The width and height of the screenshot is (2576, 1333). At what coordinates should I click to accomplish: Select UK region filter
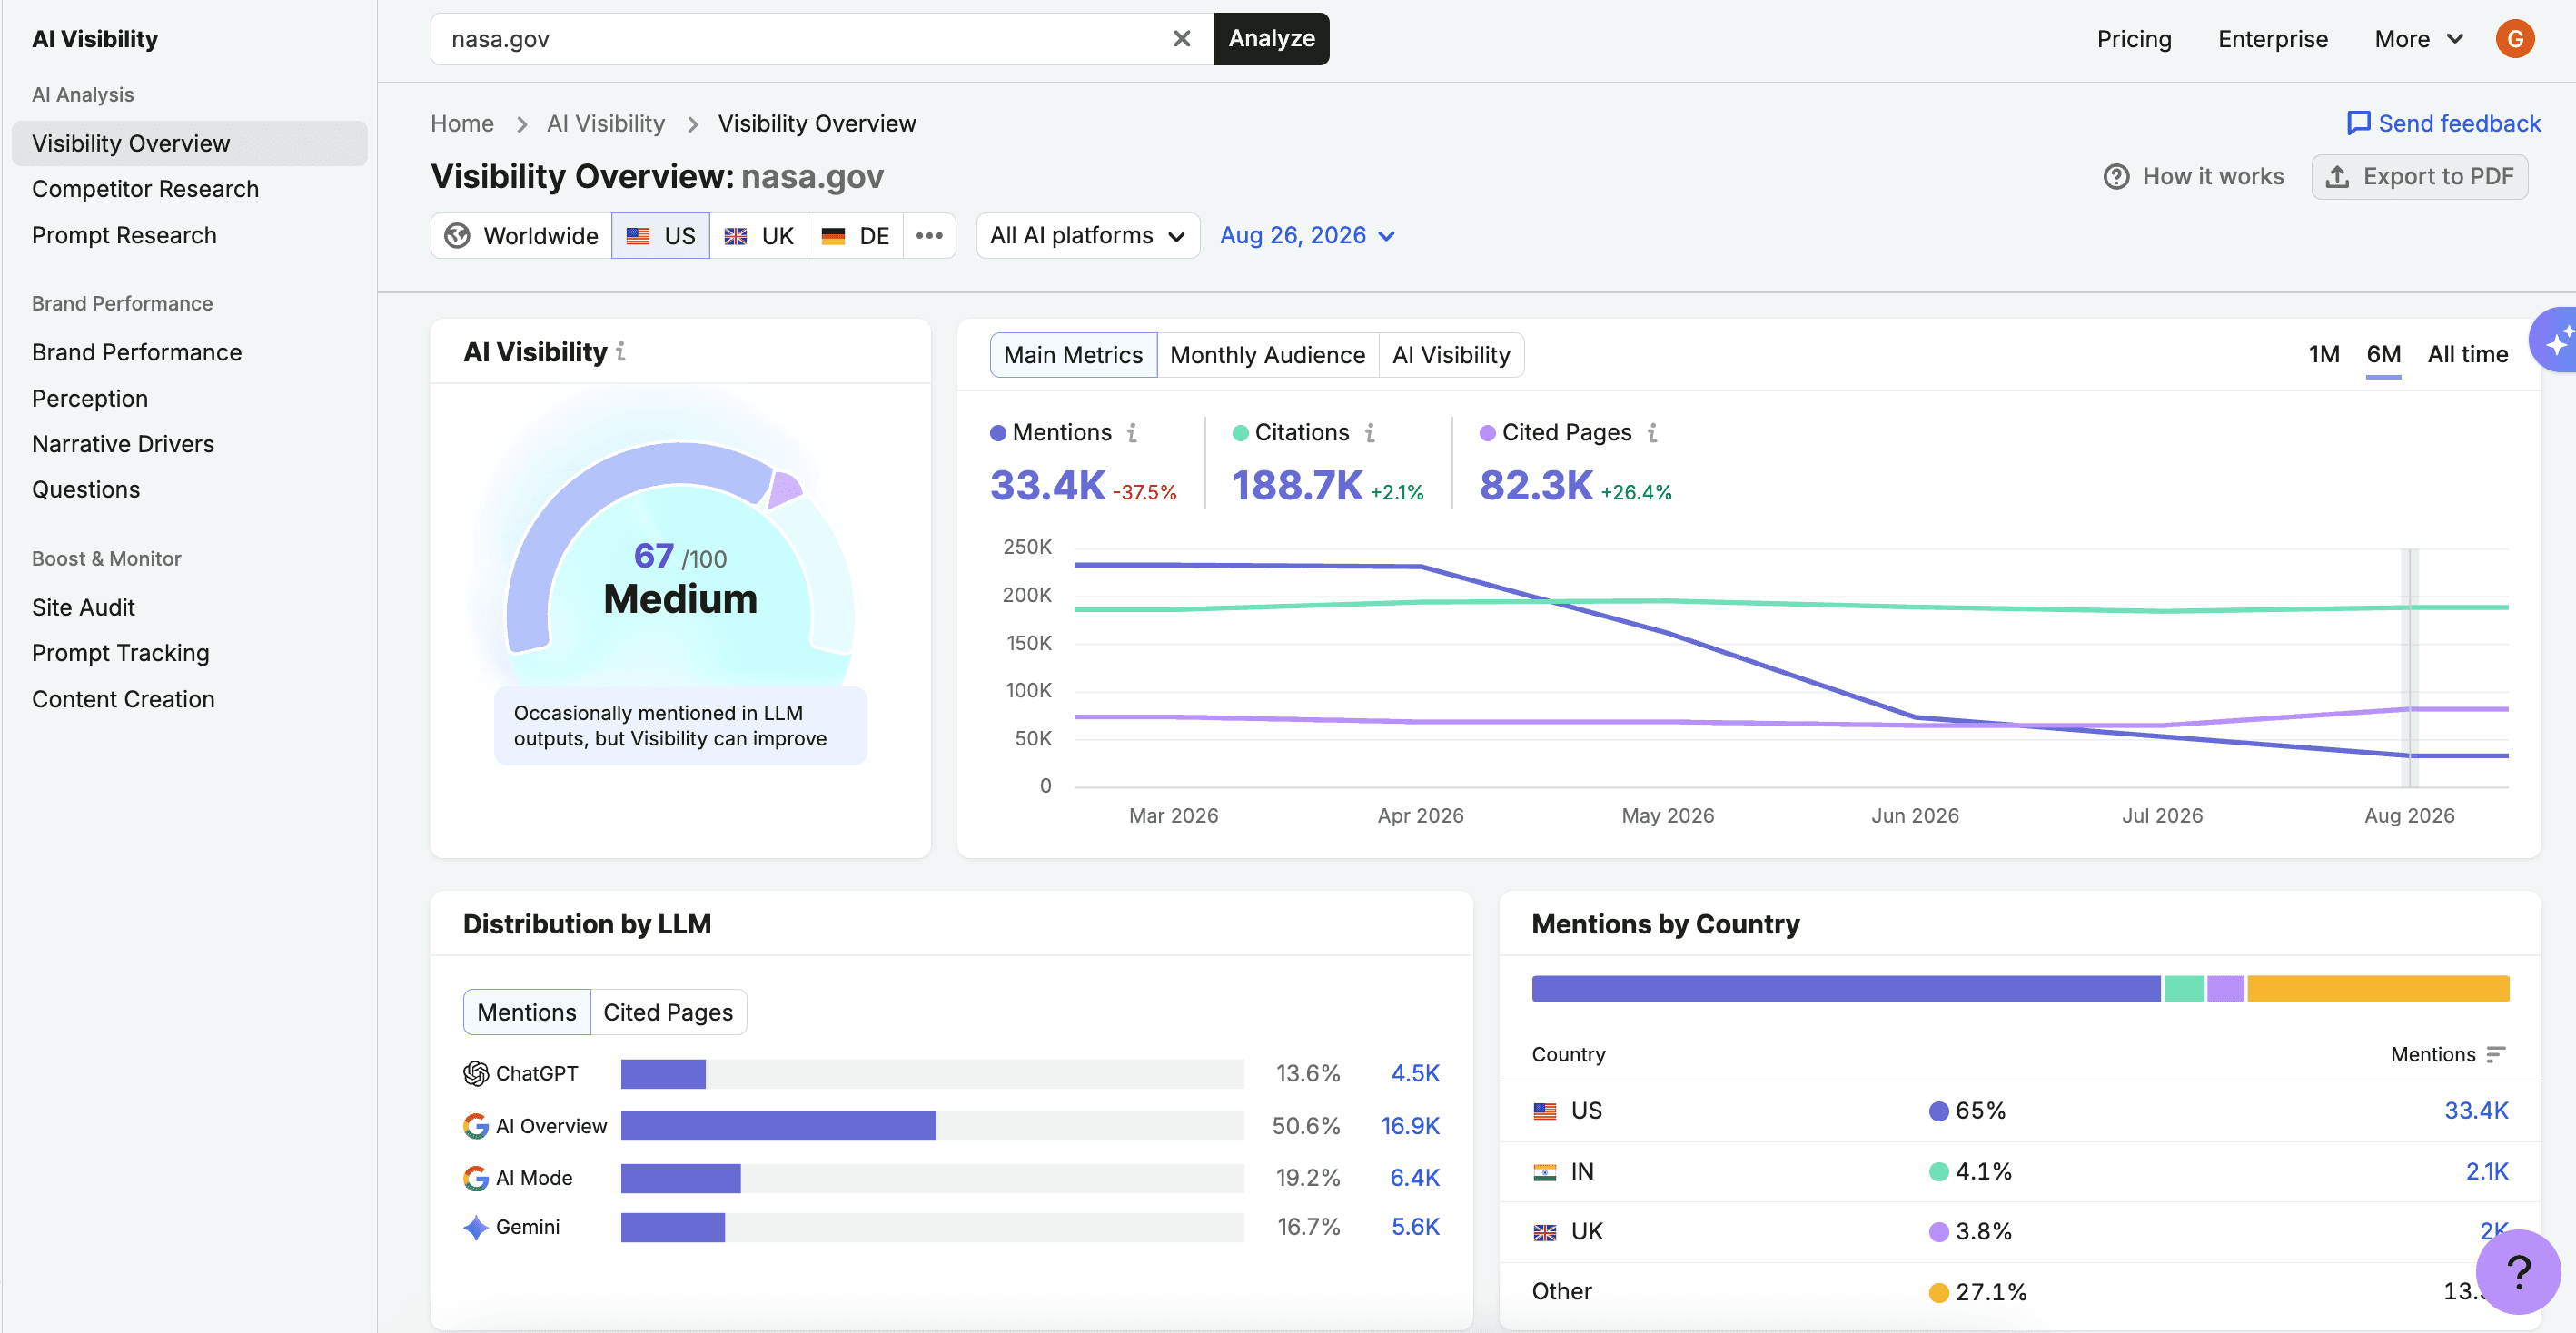point(758,236)
